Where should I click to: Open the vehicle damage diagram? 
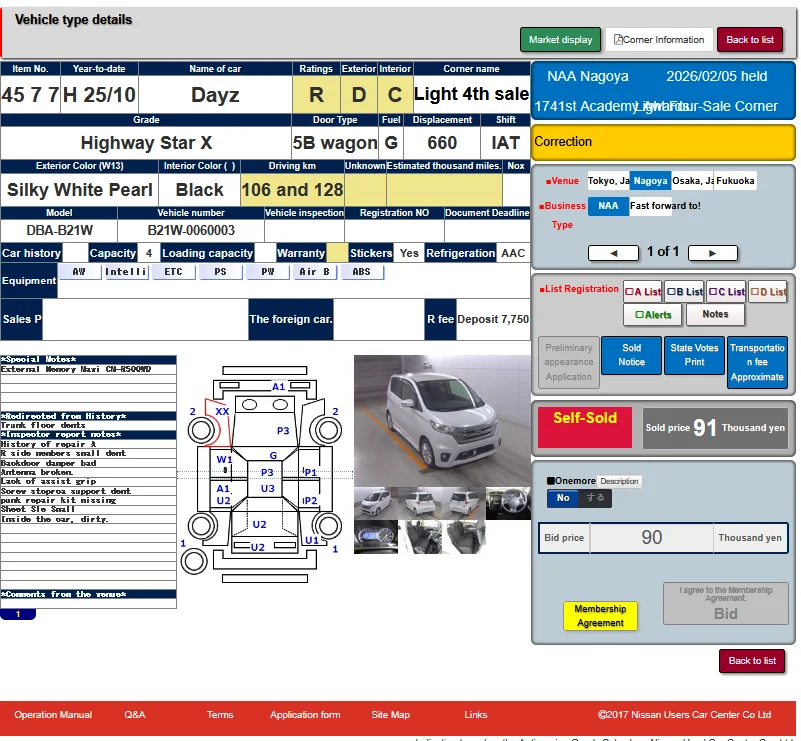coord(265,474)
